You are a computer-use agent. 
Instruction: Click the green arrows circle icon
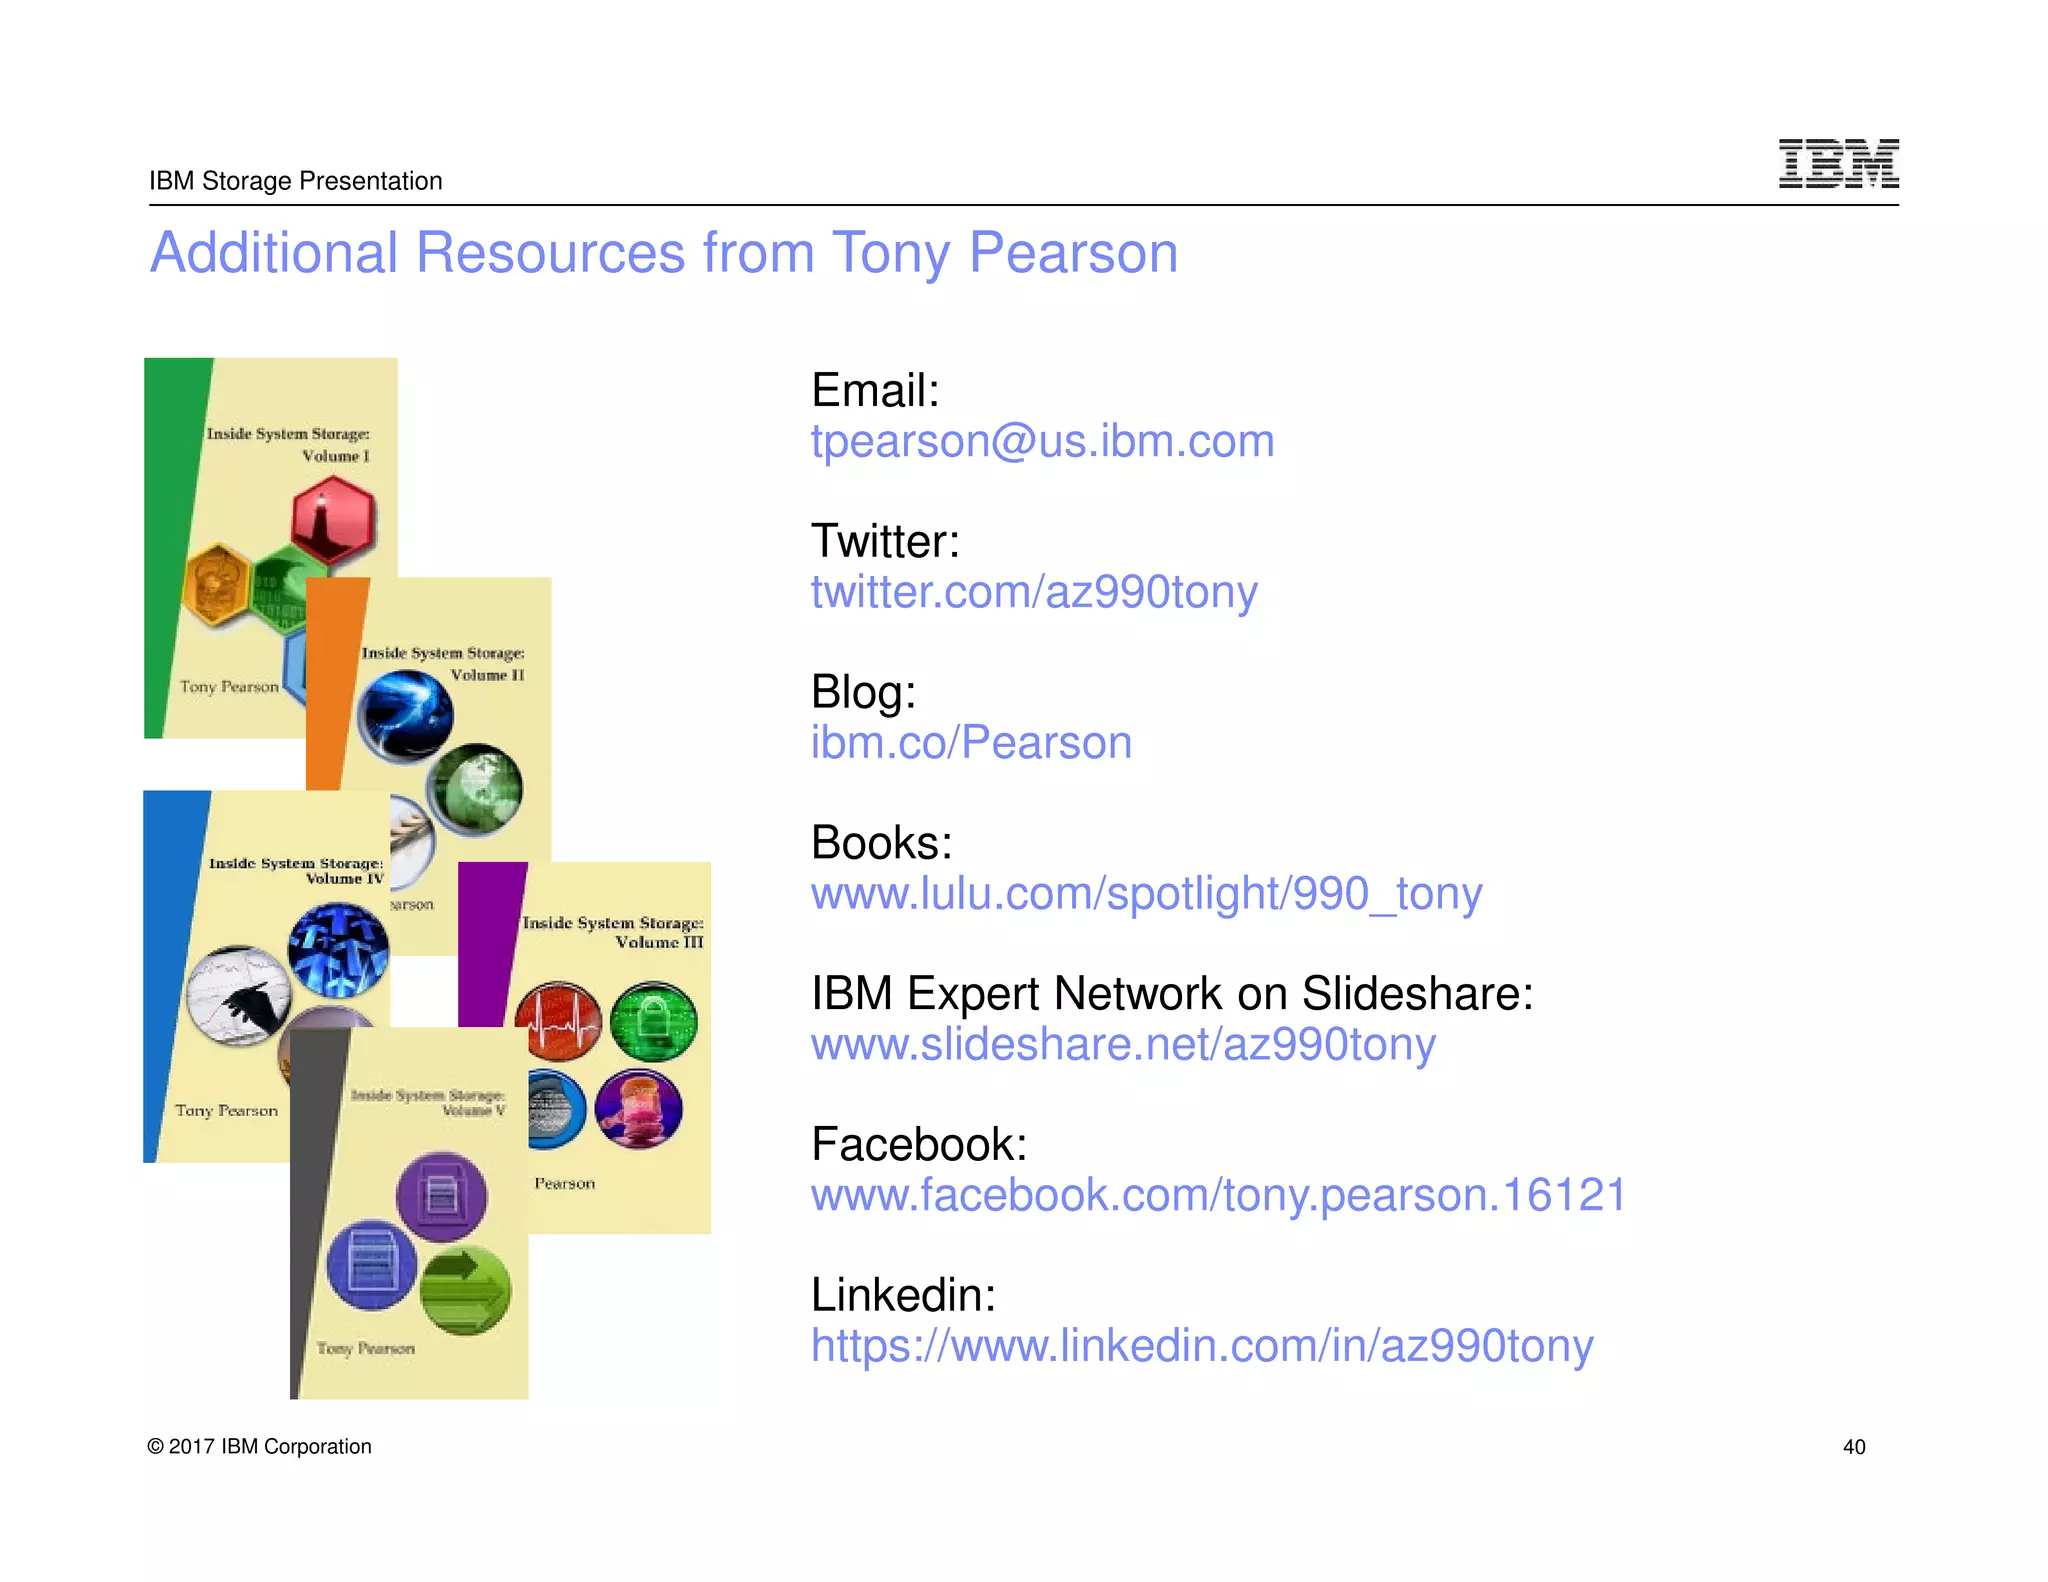(x=465, y=1290)
